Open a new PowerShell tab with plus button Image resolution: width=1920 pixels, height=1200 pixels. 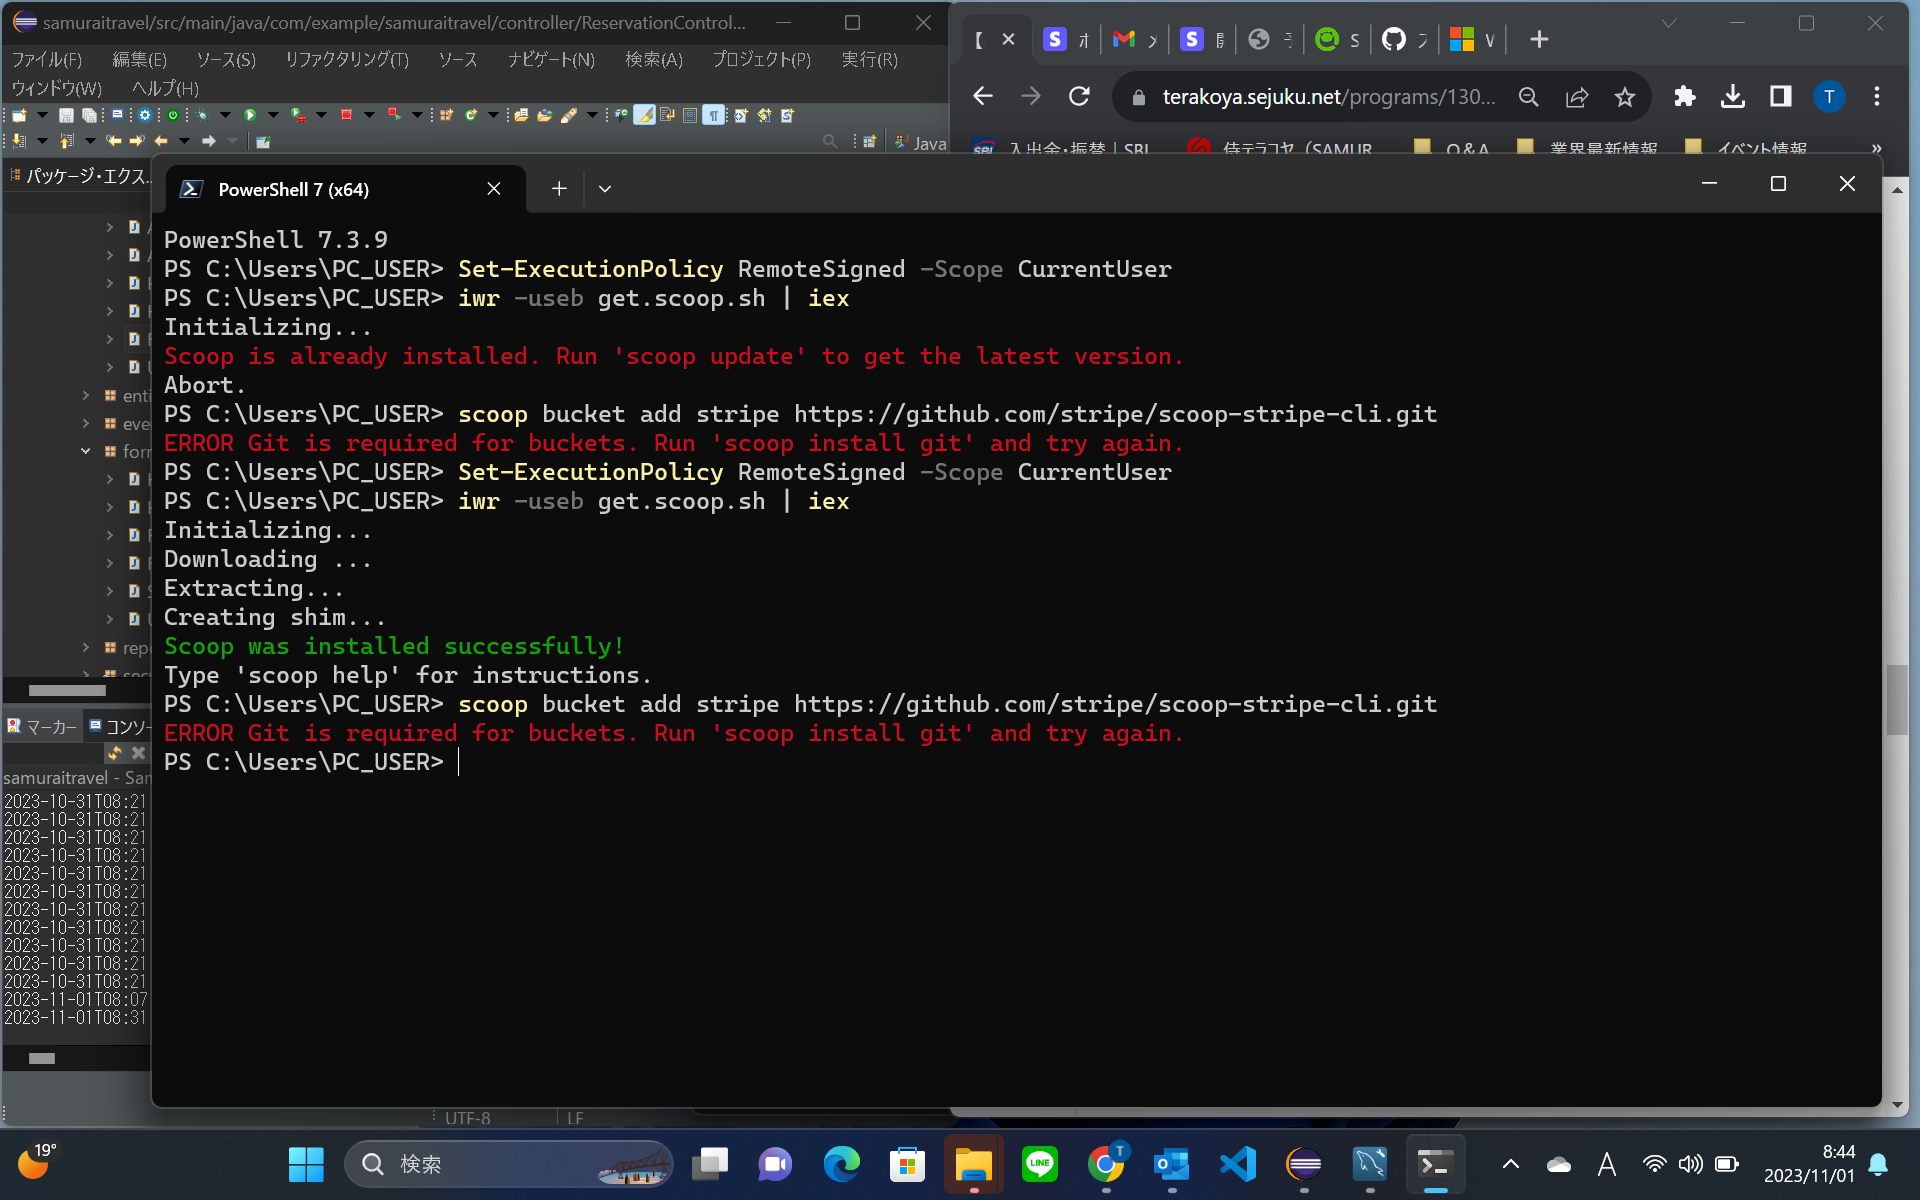(x=559, y=188)
